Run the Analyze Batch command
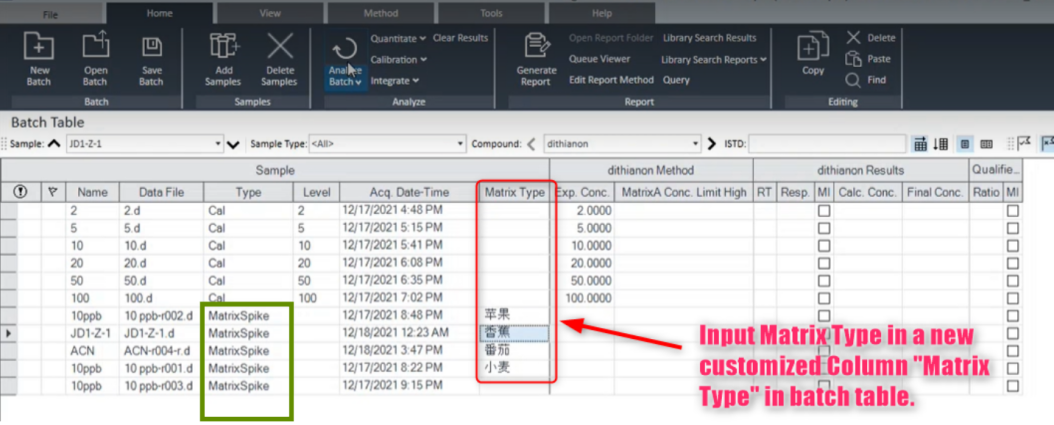This screenshot has width=1054, height=425. tap(346, 64)
